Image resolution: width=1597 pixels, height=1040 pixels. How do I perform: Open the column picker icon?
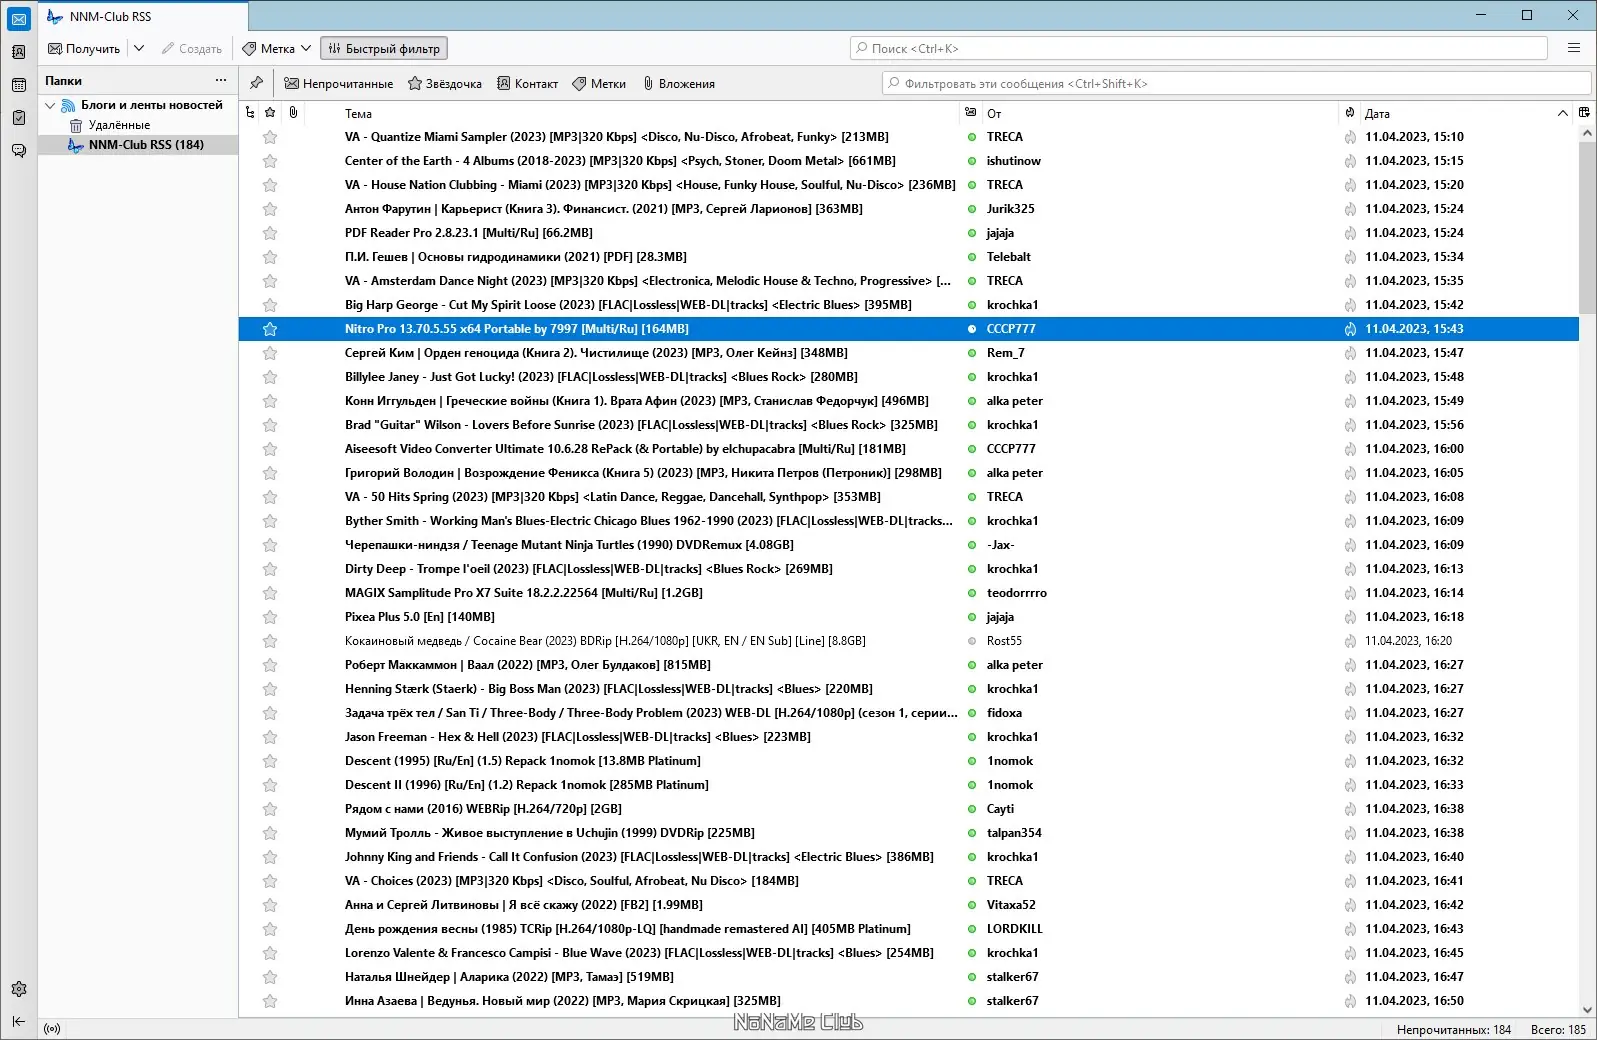pos(1584,113)
